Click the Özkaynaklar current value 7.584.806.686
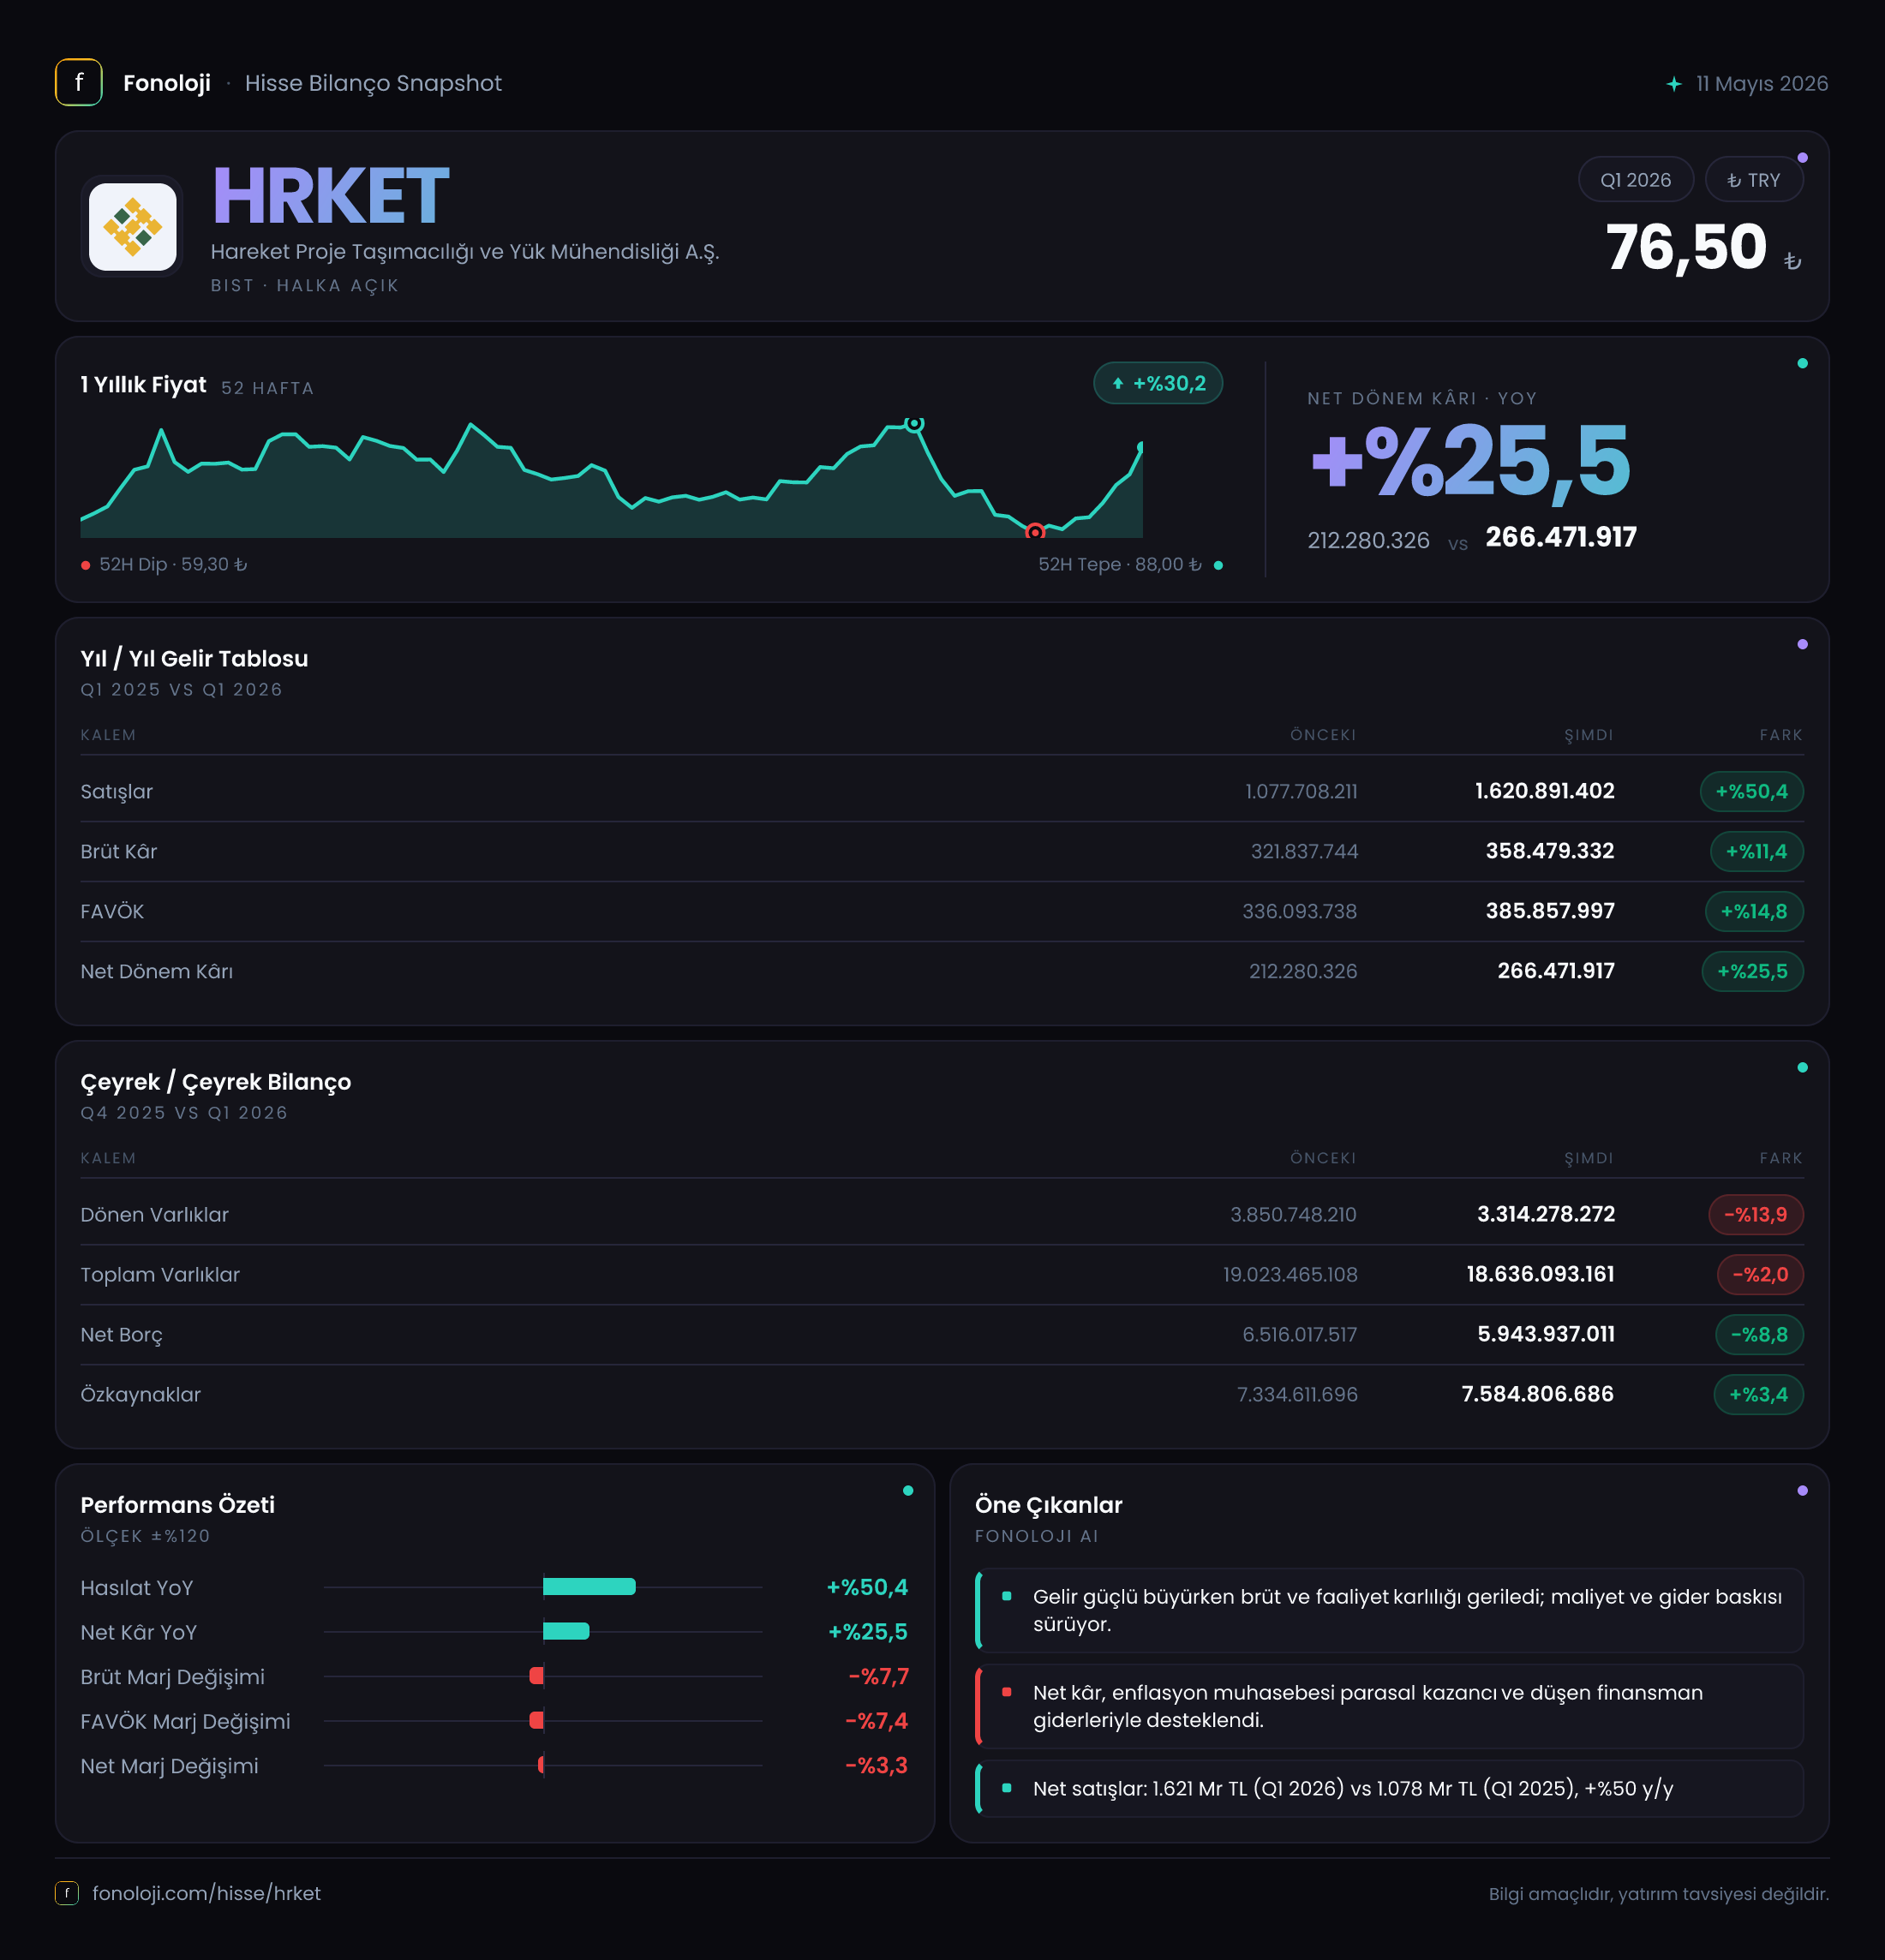The height and width of the screenshot is (1960, 1885). click(x=1538, y=1394)
